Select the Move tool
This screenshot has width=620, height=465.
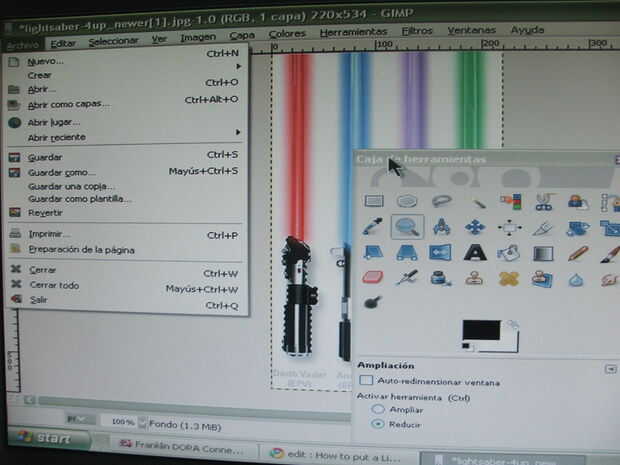click(x=475, y=227)
